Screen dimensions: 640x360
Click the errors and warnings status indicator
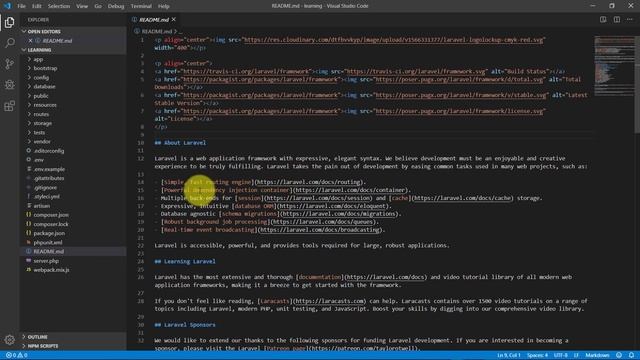(x=17, y=355)
